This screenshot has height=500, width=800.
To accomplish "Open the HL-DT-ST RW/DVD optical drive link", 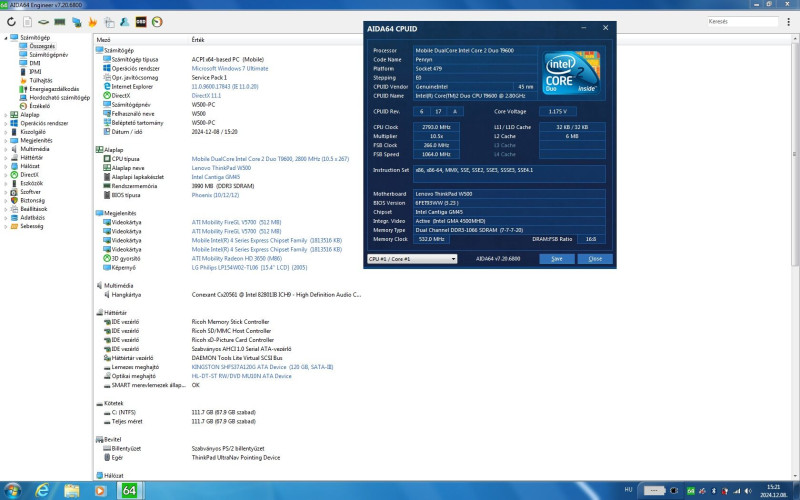I will coord(241,376).
